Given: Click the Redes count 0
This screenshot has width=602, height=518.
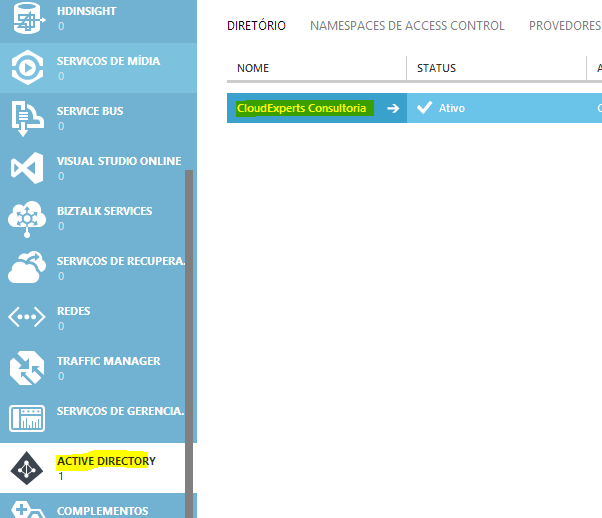Looking at the screenshot, I should [x=61, y=326].
